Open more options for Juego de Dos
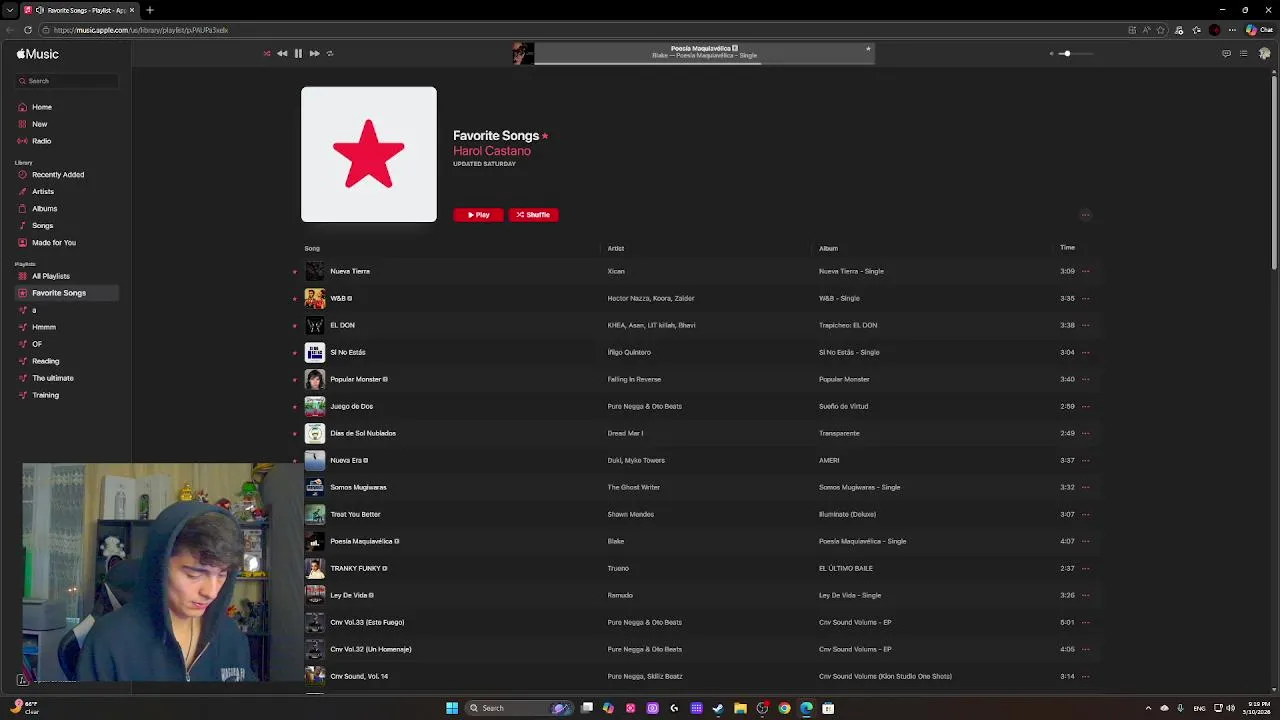This screenshot has height=720, width=1280. point(1086,406)
